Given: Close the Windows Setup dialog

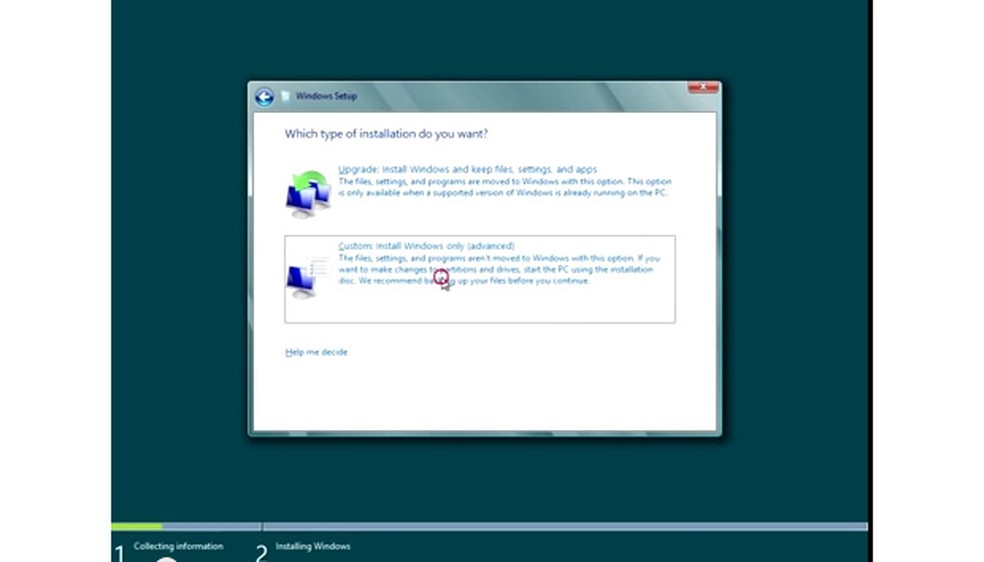Looking at the screenshot, I should pyautogui.click(x=703, y=87).
